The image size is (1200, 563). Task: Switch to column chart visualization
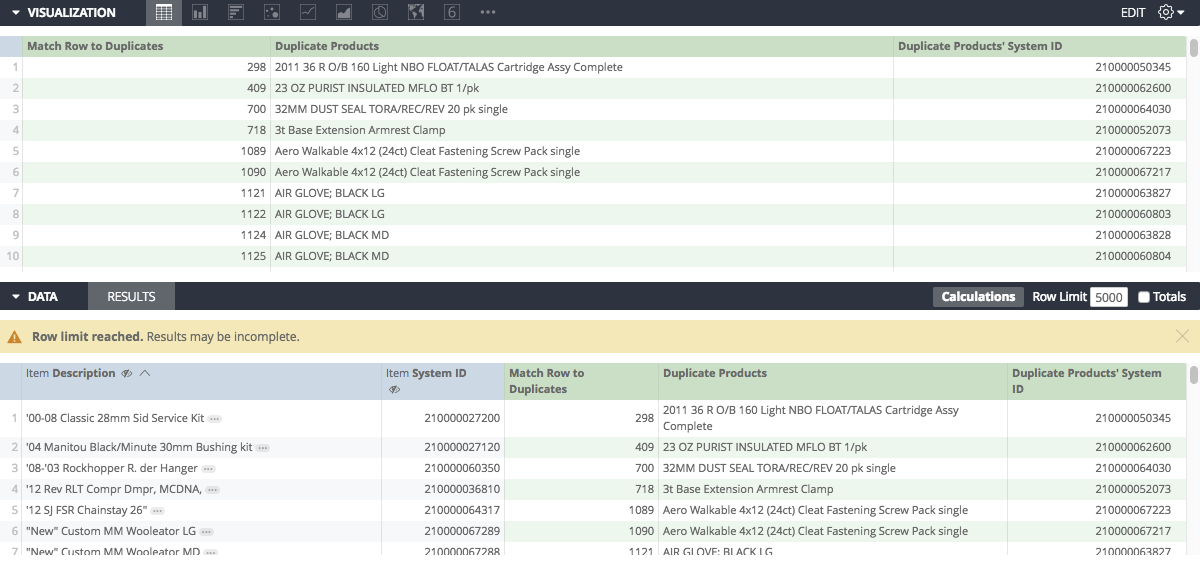[x=200, y=12]
